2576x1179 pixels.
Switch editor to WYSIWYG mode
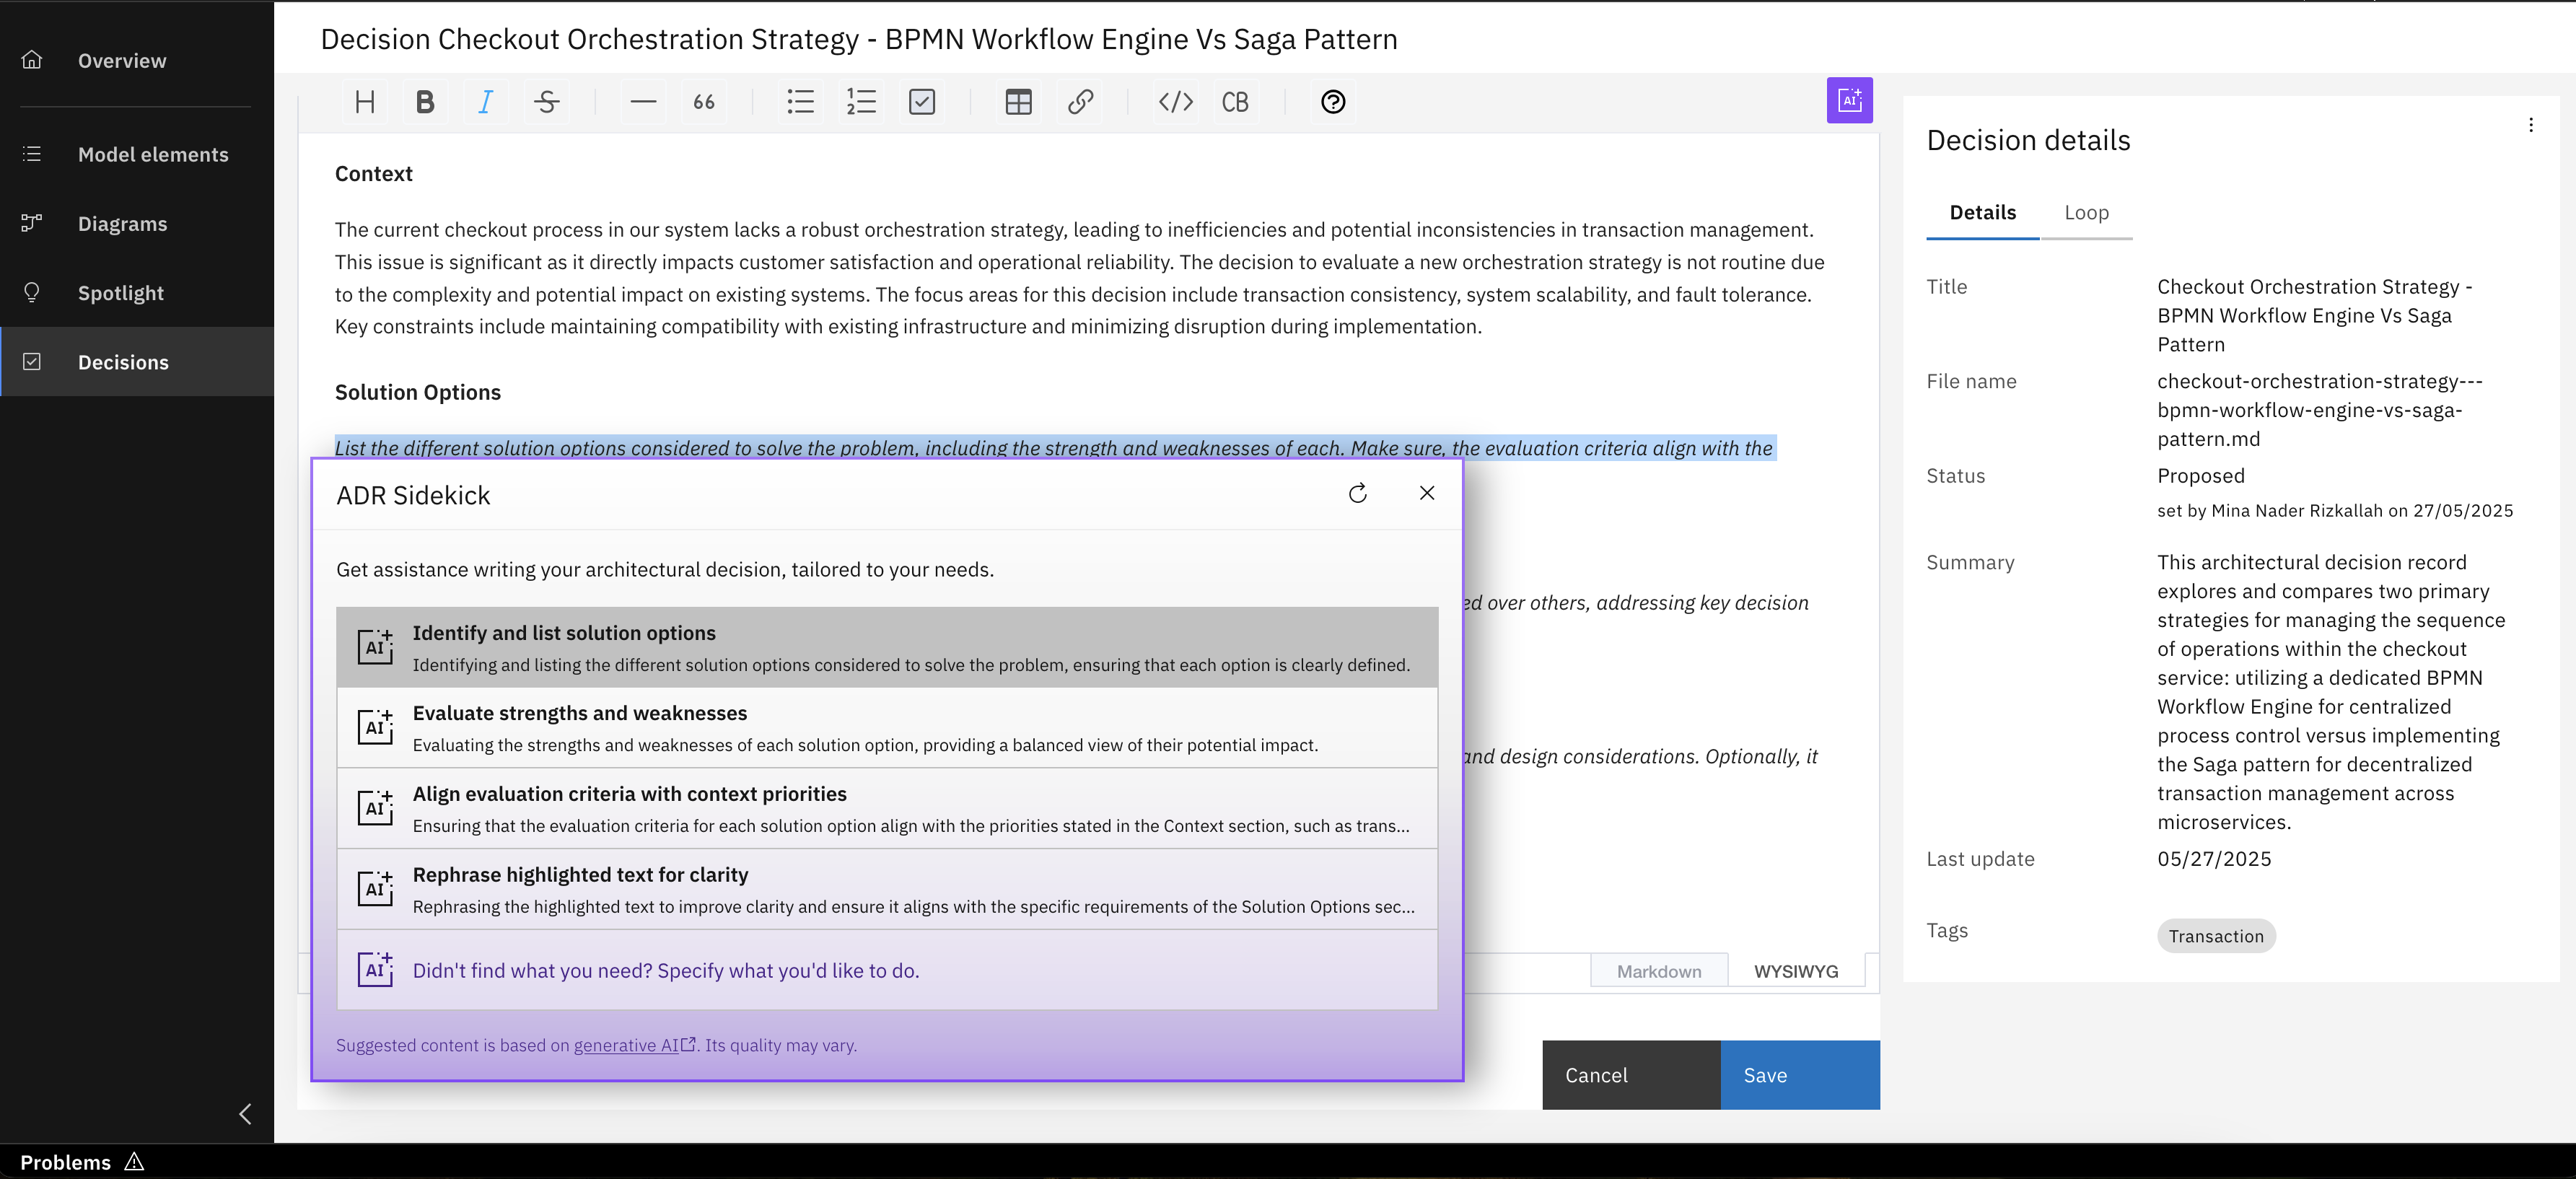click(x=1795, y=971)
